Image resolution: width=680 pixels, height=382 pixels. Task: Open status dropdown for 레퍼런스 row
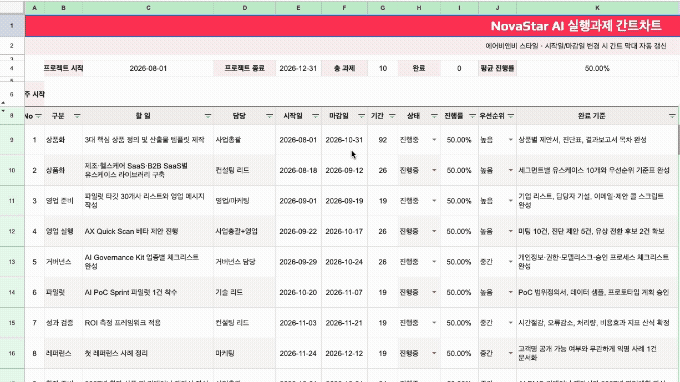click(434, 353)
